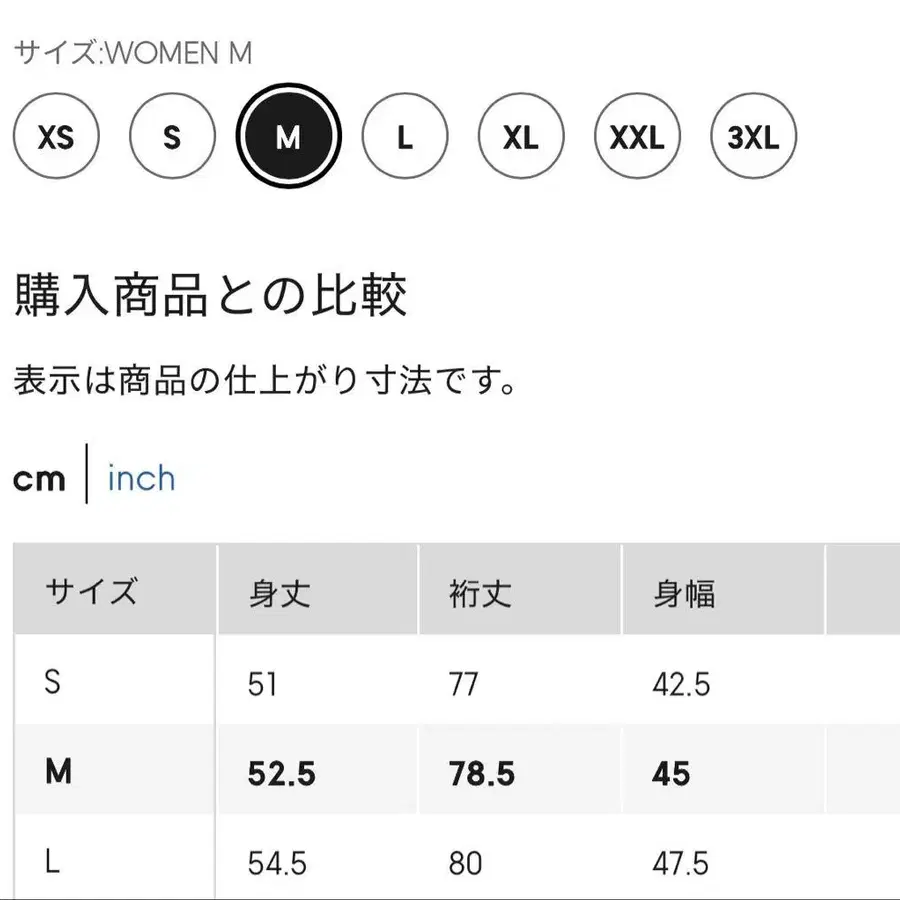The width and height of the screenshot is (900, 900).
Task: Pick the L size option
Action: click(x=405, y=137)
